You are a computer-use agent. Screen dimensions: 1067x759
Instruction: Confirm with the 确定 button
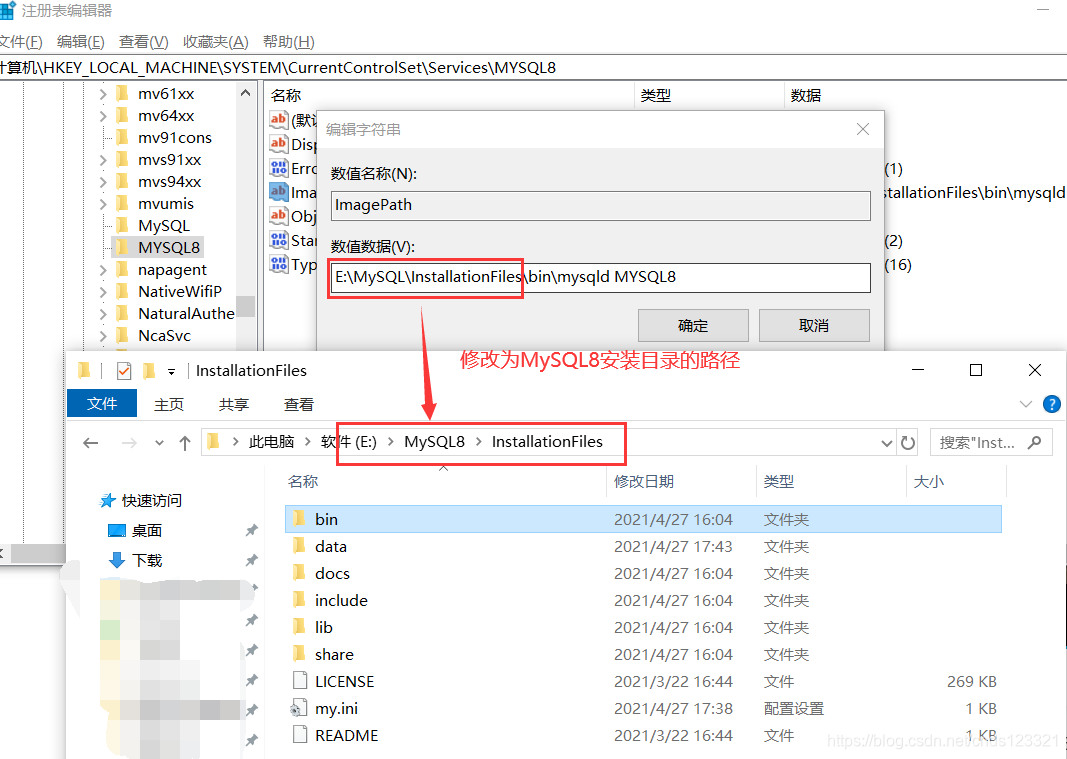click(x=693, y=325)
